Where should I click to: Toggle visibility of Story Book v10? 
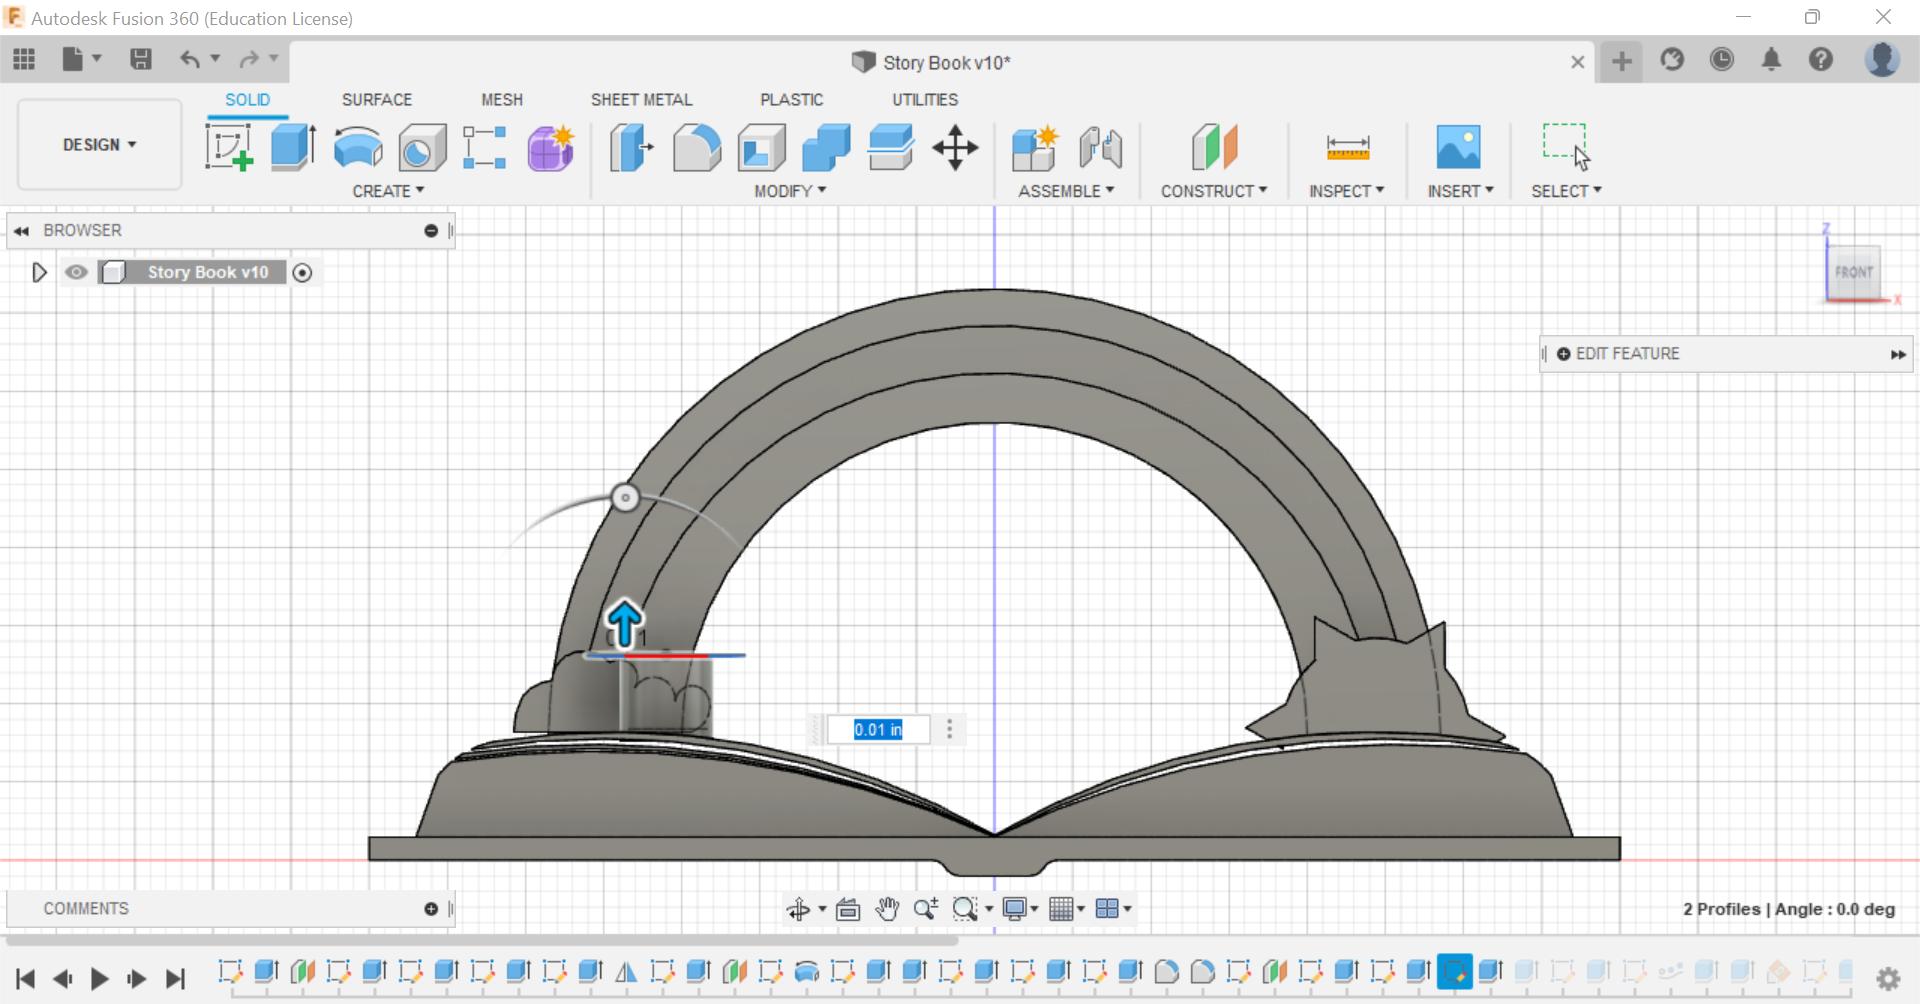(76, 272)
